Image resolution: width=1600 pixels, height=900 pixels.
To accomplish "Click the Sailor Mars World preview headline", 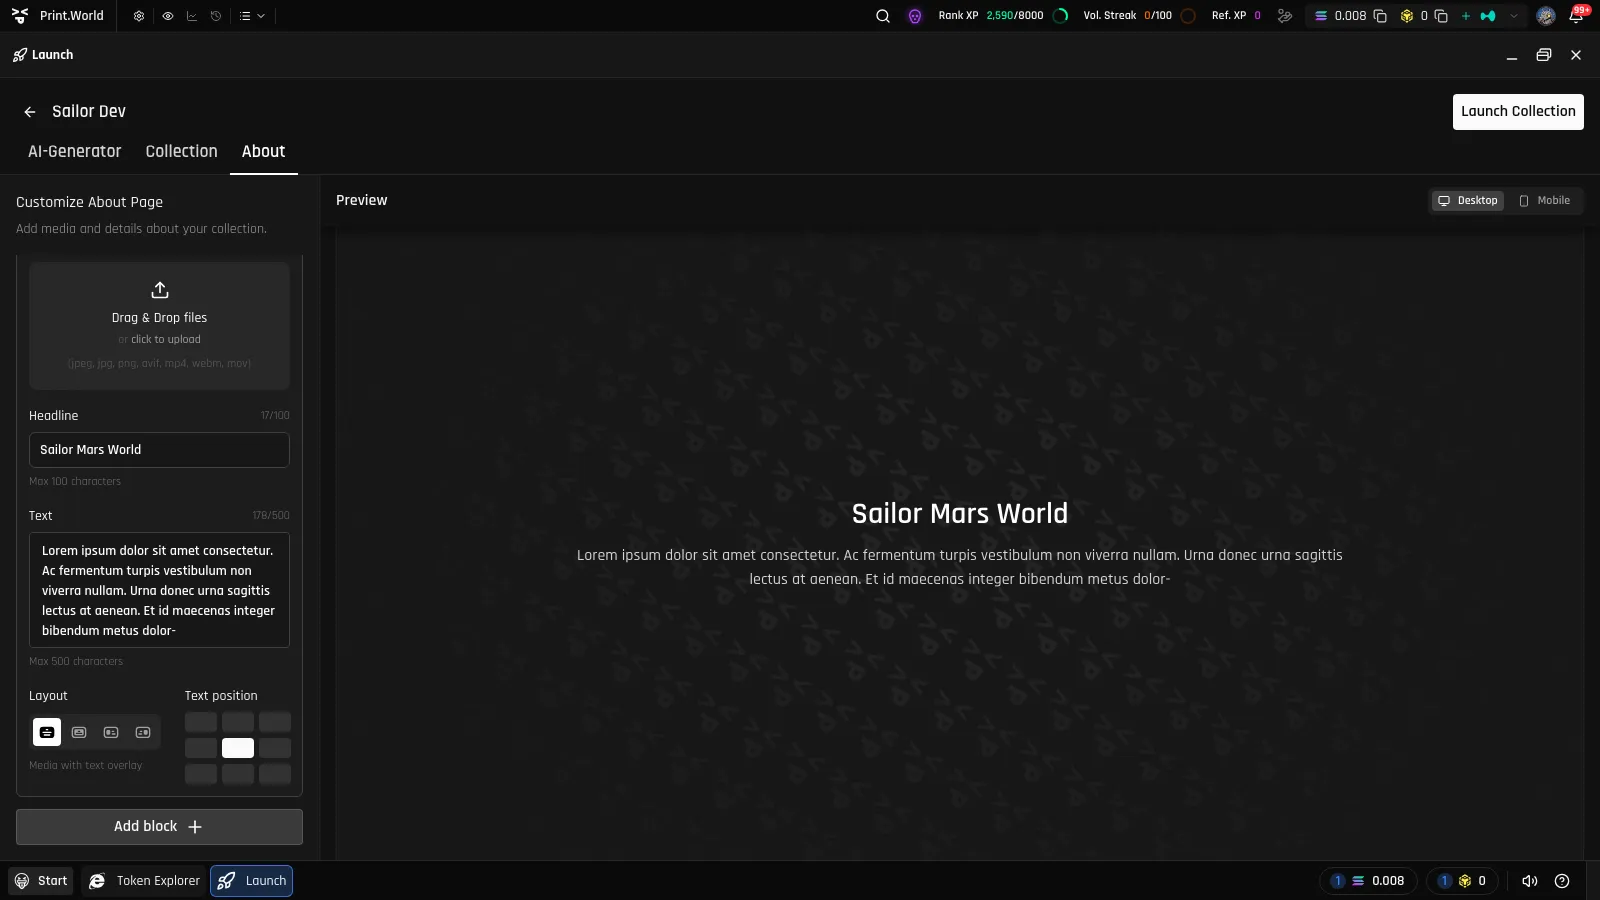I will pyautogui.click(x=960, y=514).
